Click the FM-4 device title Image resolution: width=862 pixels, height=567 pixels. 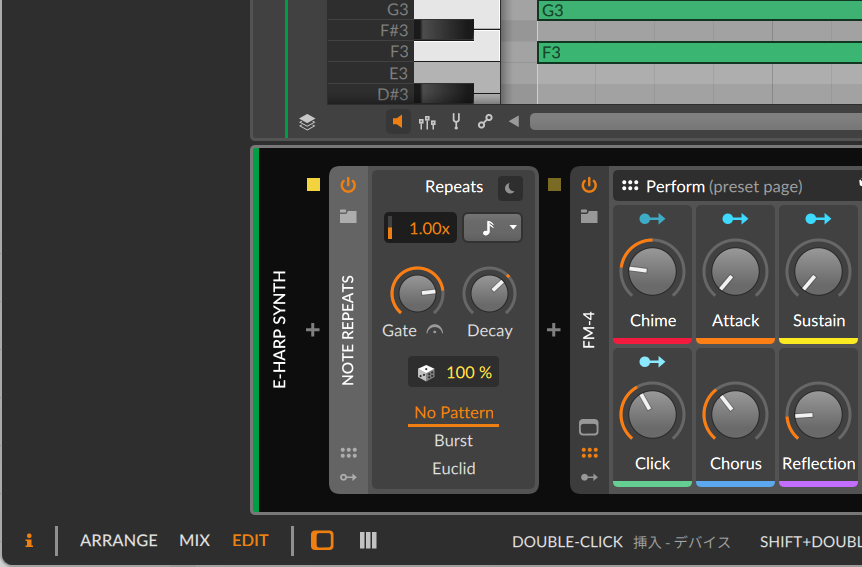click(x=589, y=330)
